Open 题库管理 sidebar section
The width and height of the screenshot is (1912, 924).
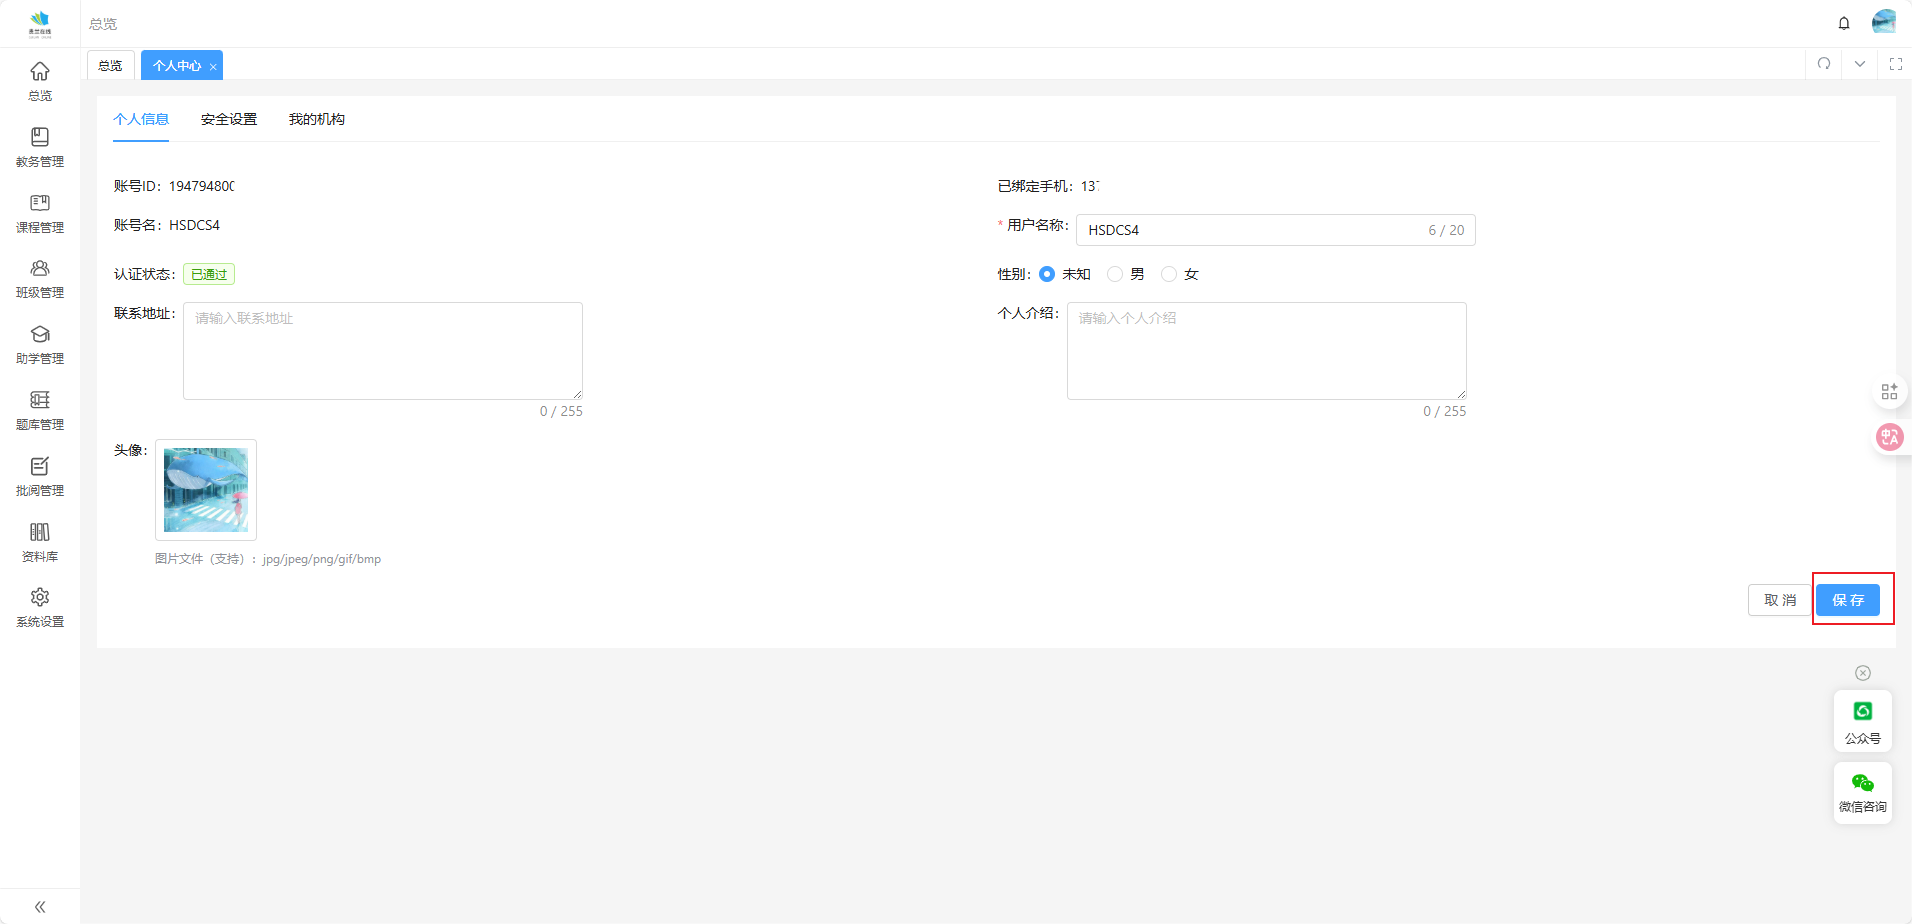(40, 411)
